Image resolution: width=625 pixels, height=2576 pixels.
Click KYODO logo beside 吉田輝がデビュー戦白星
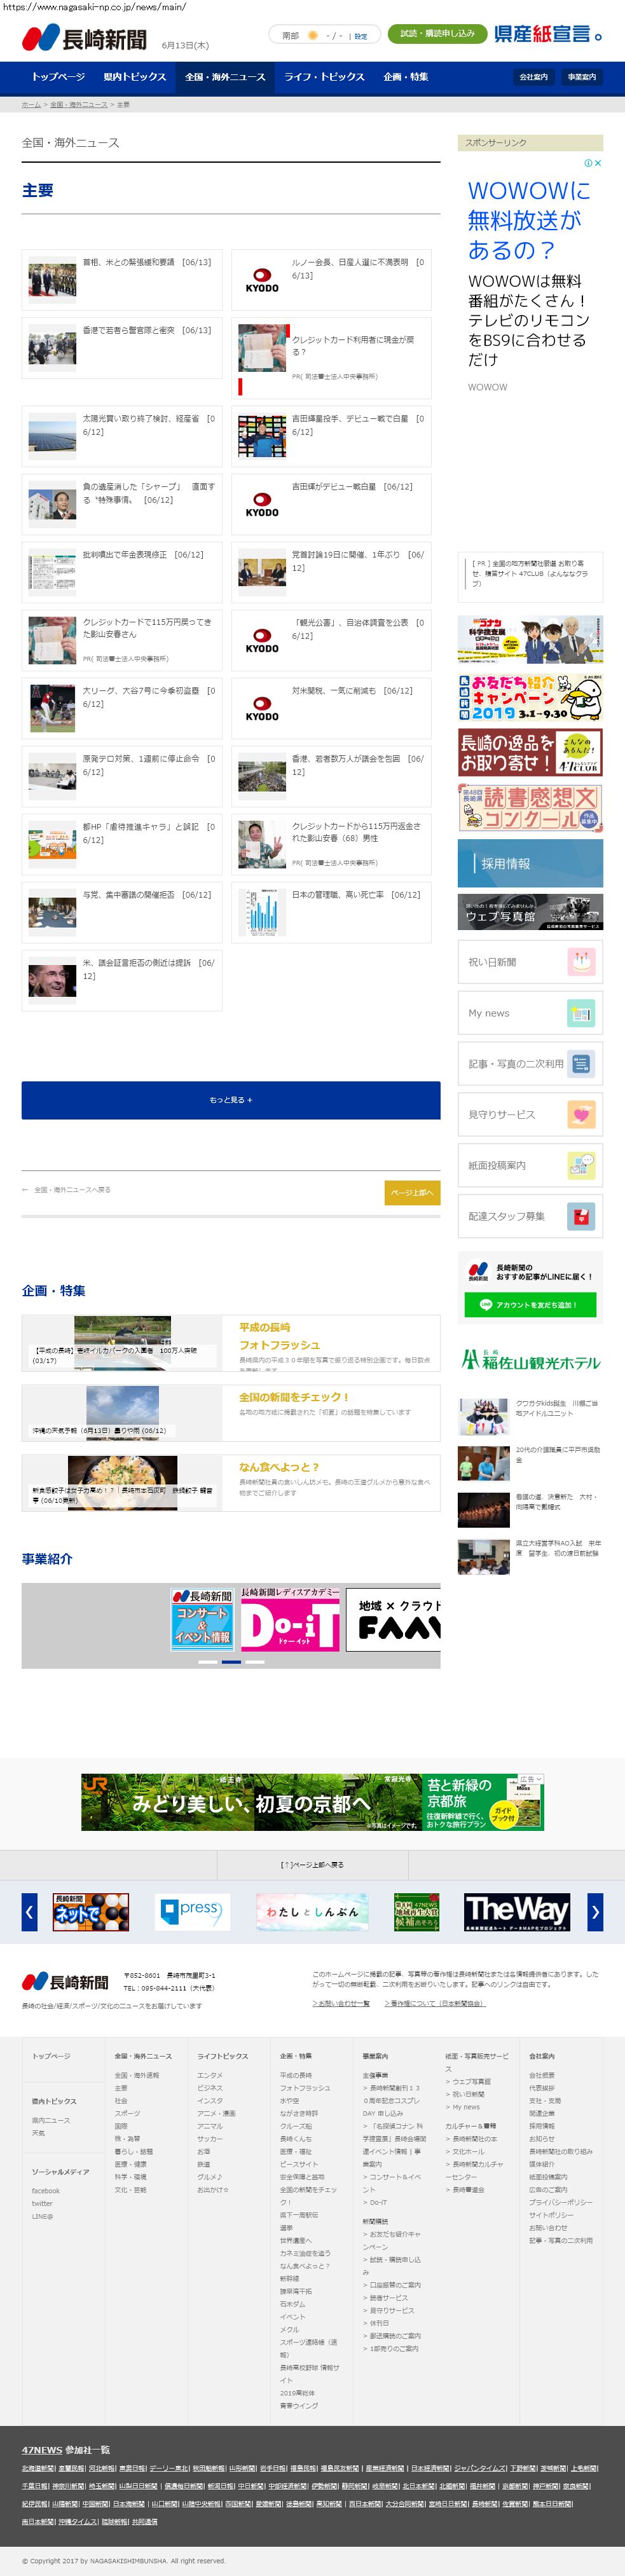[x=262, y=504]
